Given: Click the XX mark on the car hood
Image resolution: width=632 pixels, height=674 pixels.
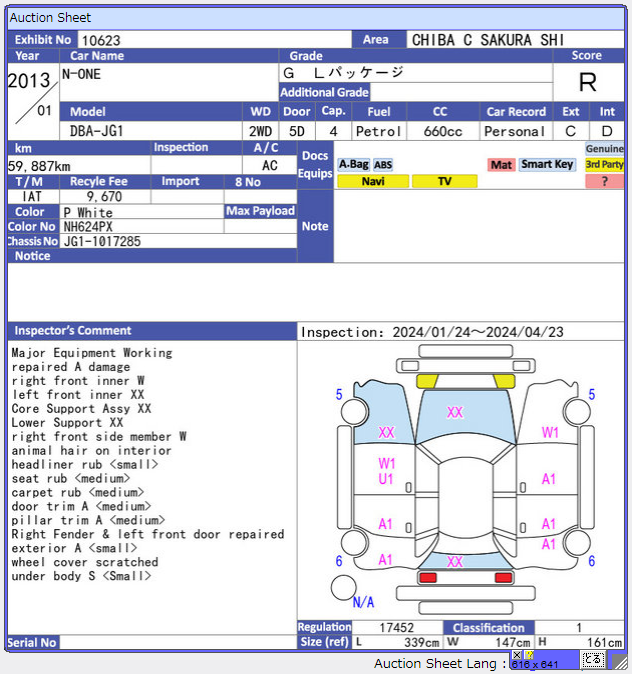Looking at the screenshot, I should 454,412.
